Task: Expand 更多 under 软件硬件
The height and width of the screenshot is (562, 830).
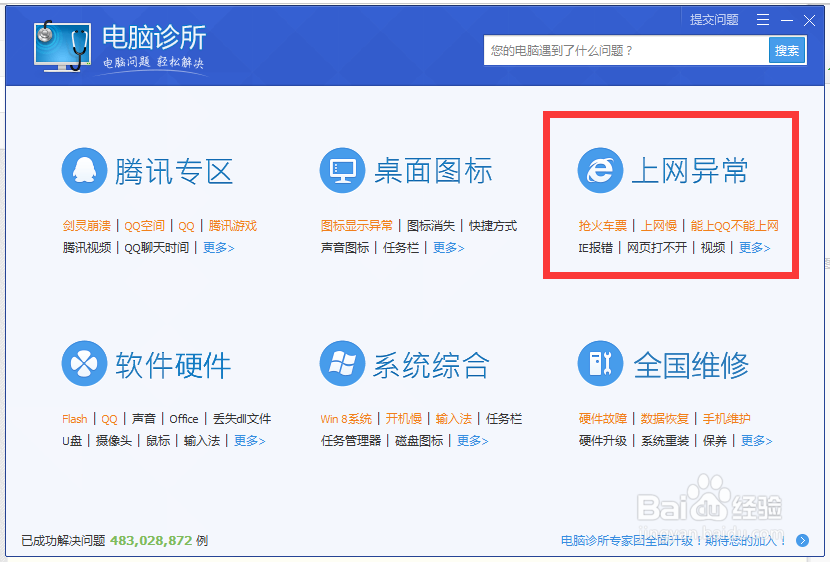Action: click(249, 441)
